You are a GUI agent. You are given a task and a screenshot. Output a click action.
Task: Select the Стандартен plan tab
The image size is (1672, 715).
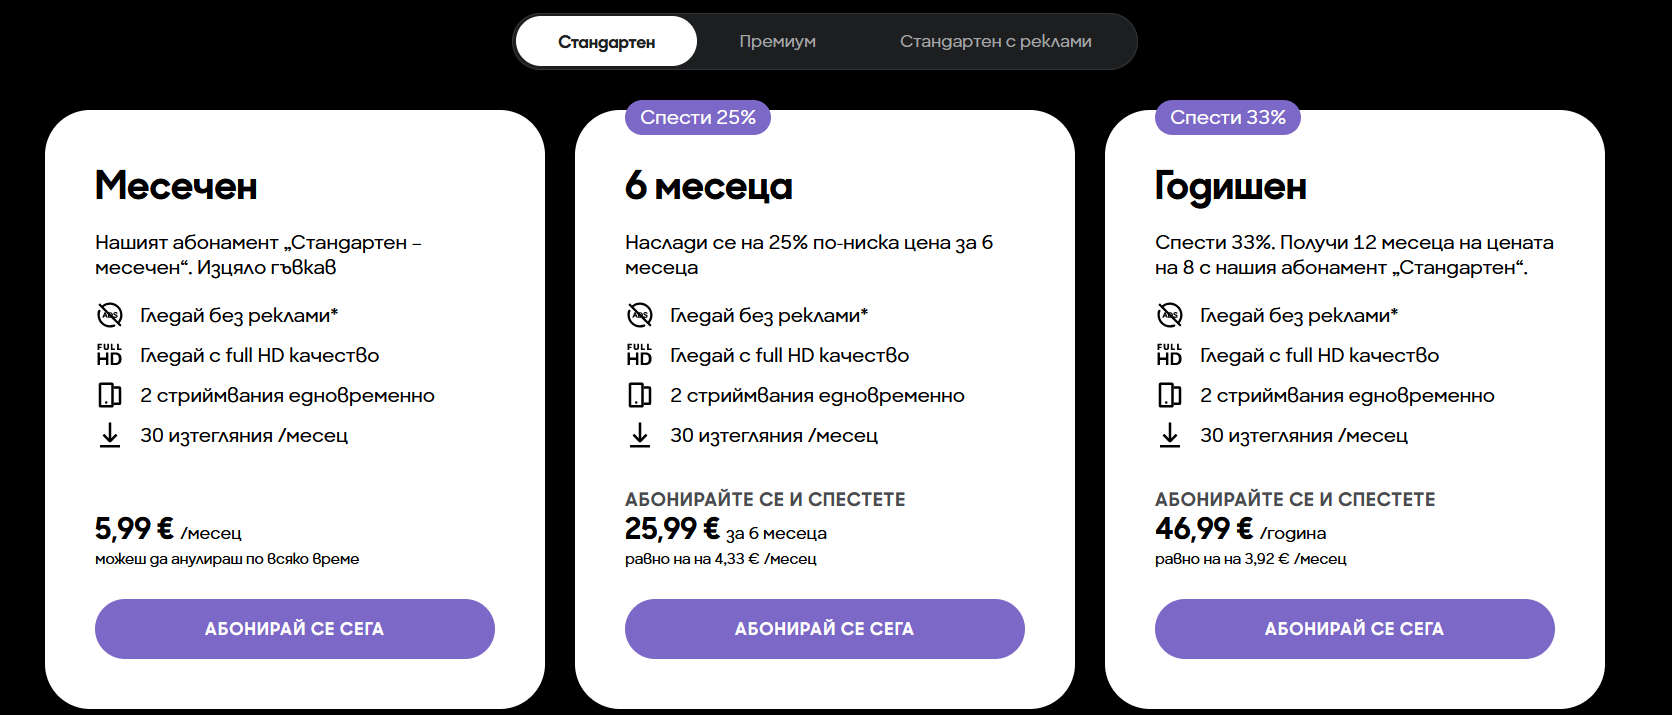click(606, 42)
